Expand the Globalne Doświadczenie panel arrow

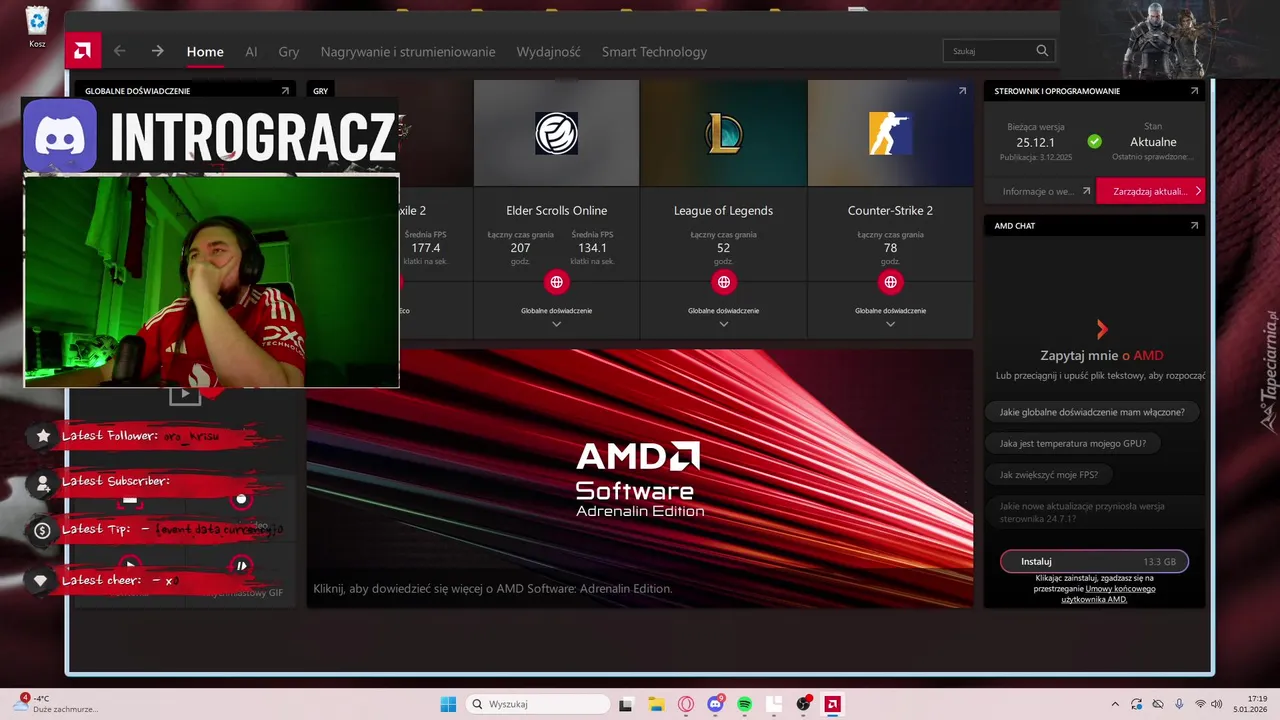tap(285, 91)
